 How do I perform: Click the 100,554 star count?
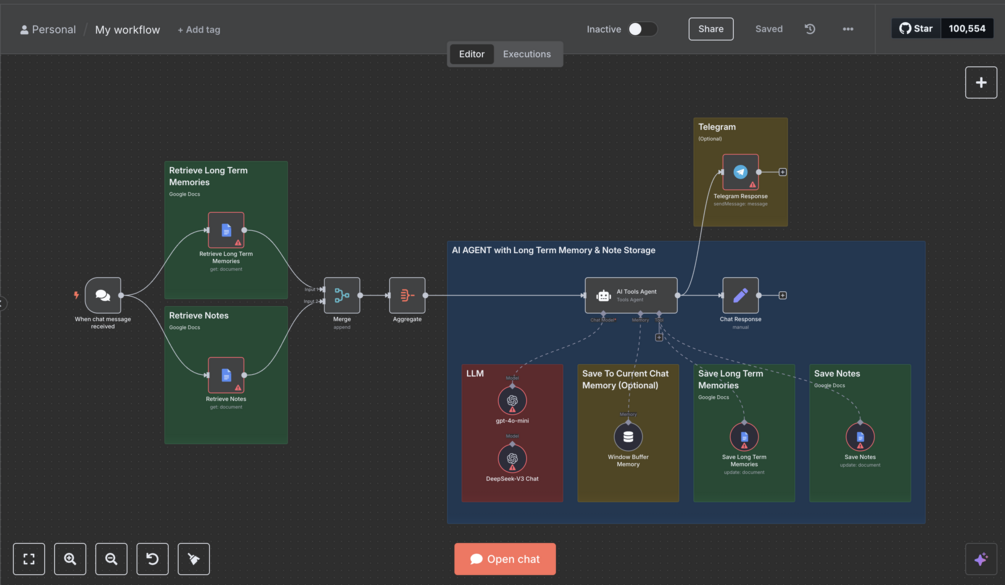(967, 29)
